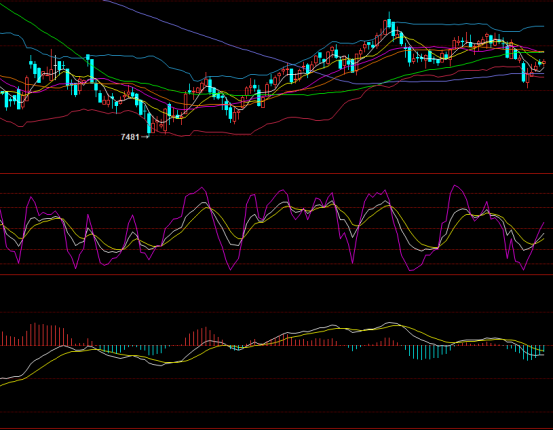The width and height of the screenshot is (554, 430).
Task: Click the red divider line above the MACD panel
Action: pos(277,275)
